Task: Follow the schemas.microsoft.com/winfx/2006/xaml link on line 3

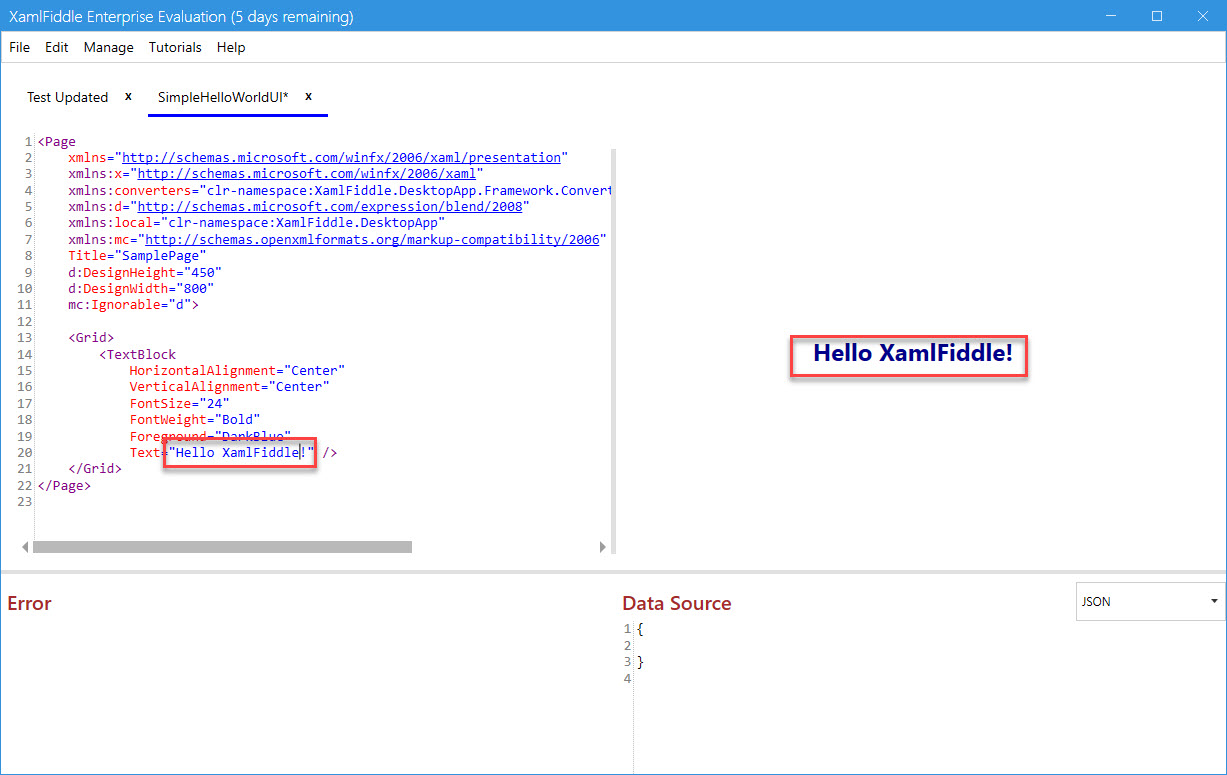Action: coord(306,174)
